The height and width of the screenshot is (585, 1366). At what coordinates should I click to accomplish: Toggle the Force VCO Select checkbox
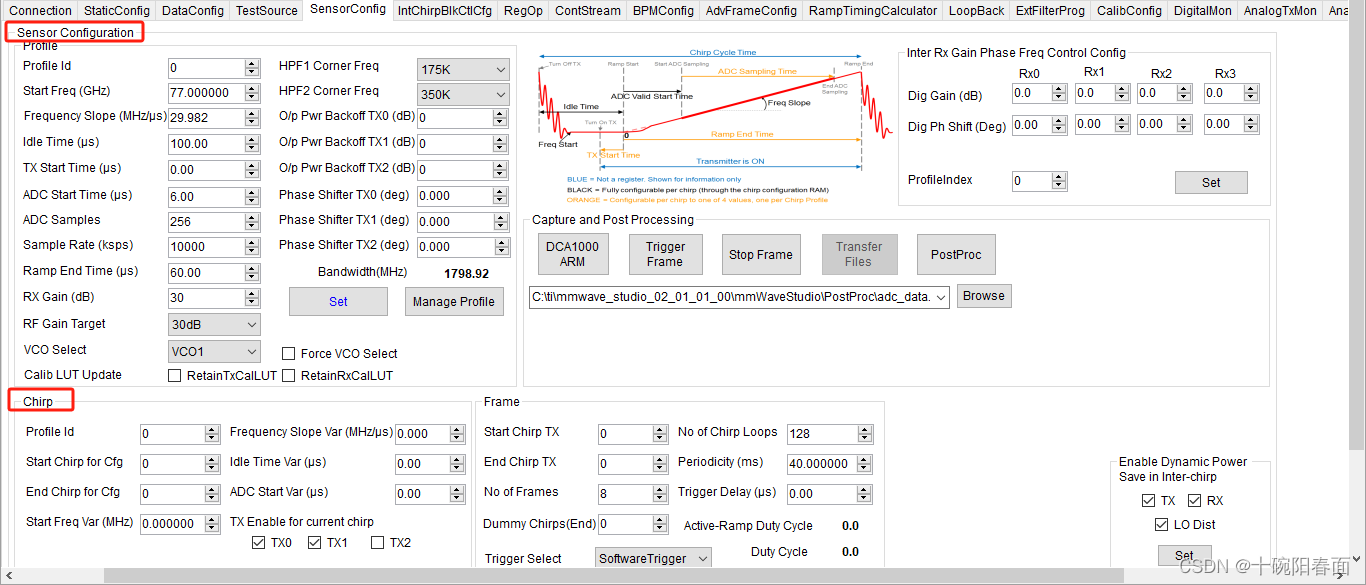(288, 354)
